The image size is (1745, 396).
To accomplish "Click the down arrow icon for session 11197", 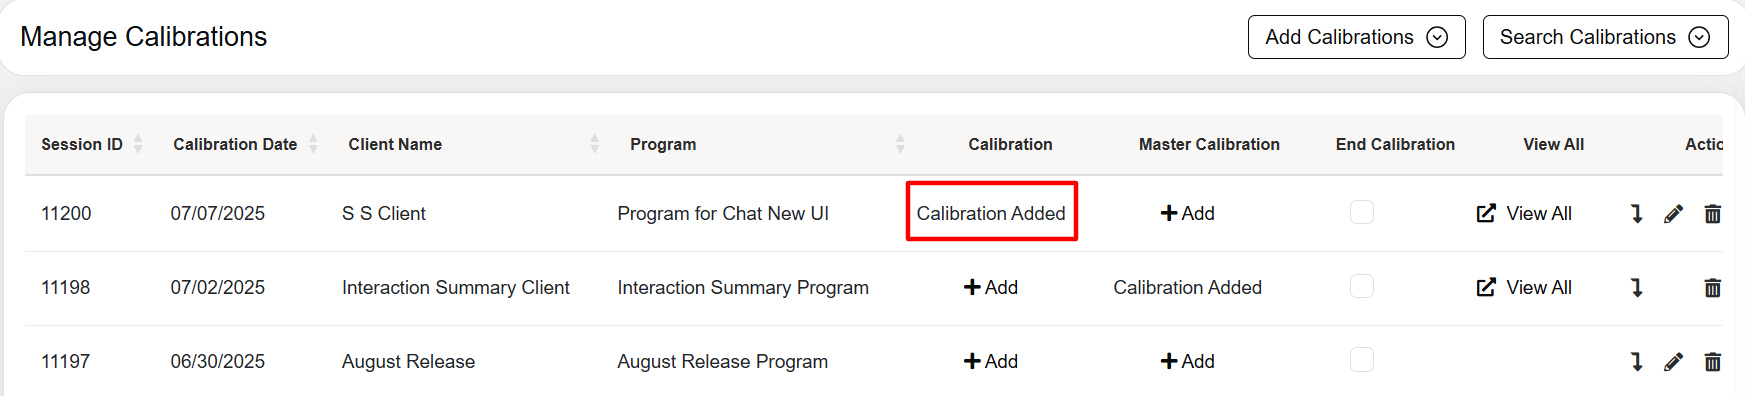I will [1637, 362].
